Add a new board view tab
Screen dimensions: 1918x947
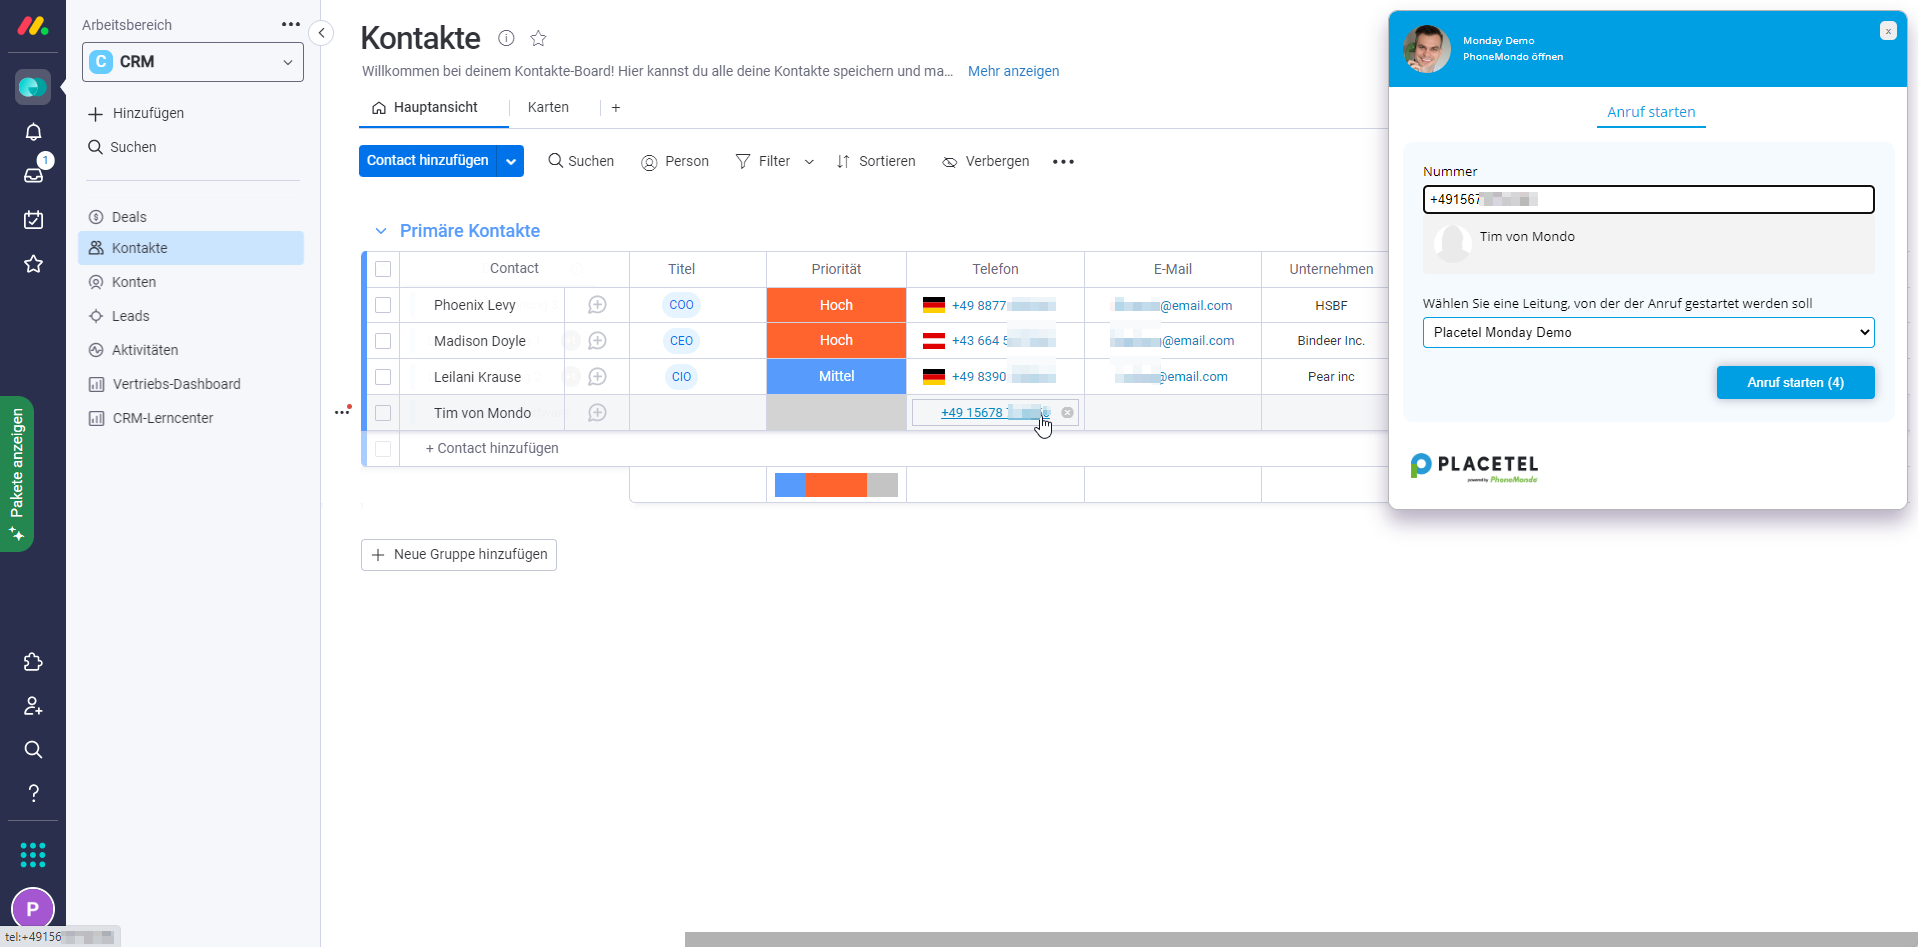pos(616,108)
